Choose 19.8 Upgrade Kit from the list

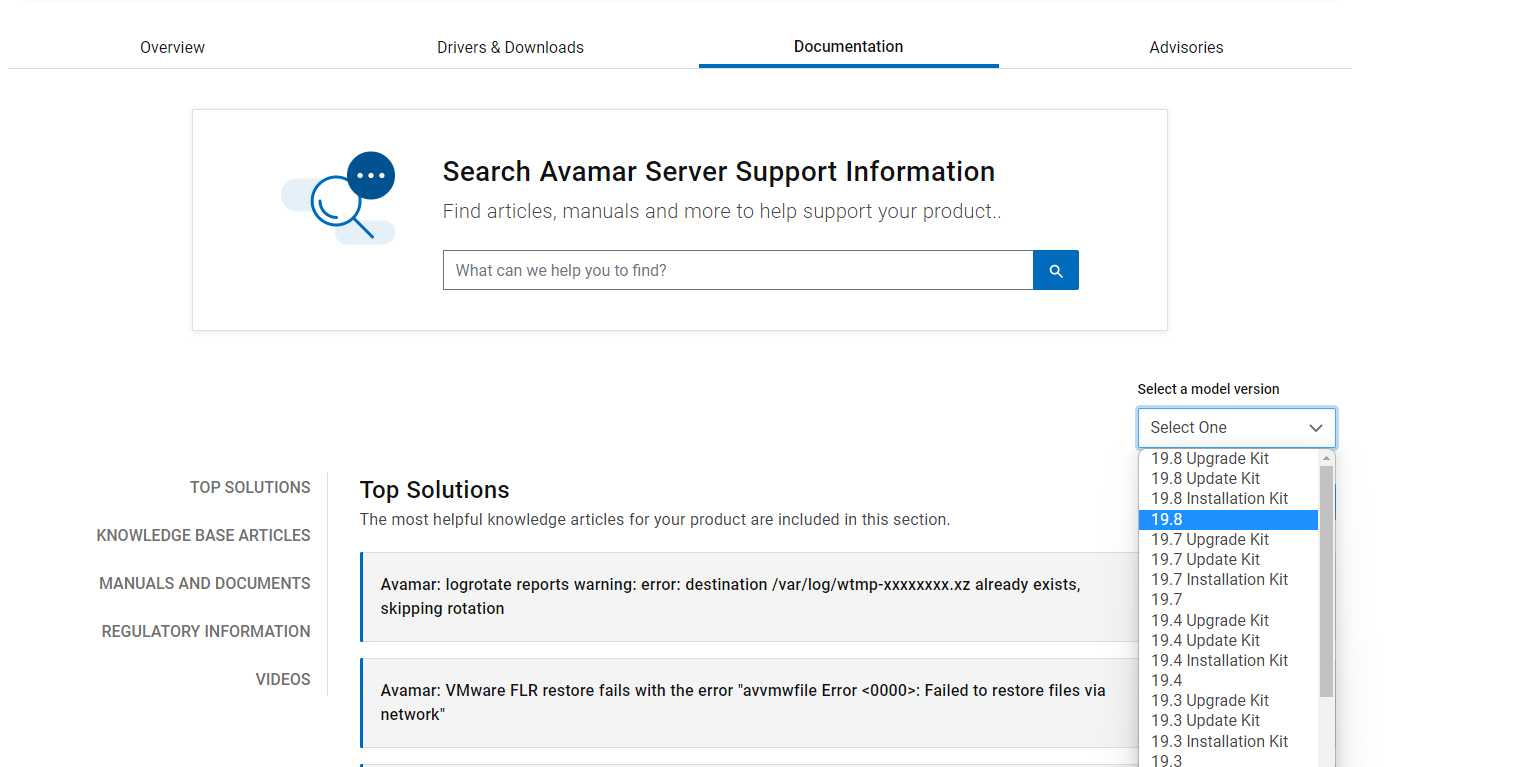pos(1228,458)
